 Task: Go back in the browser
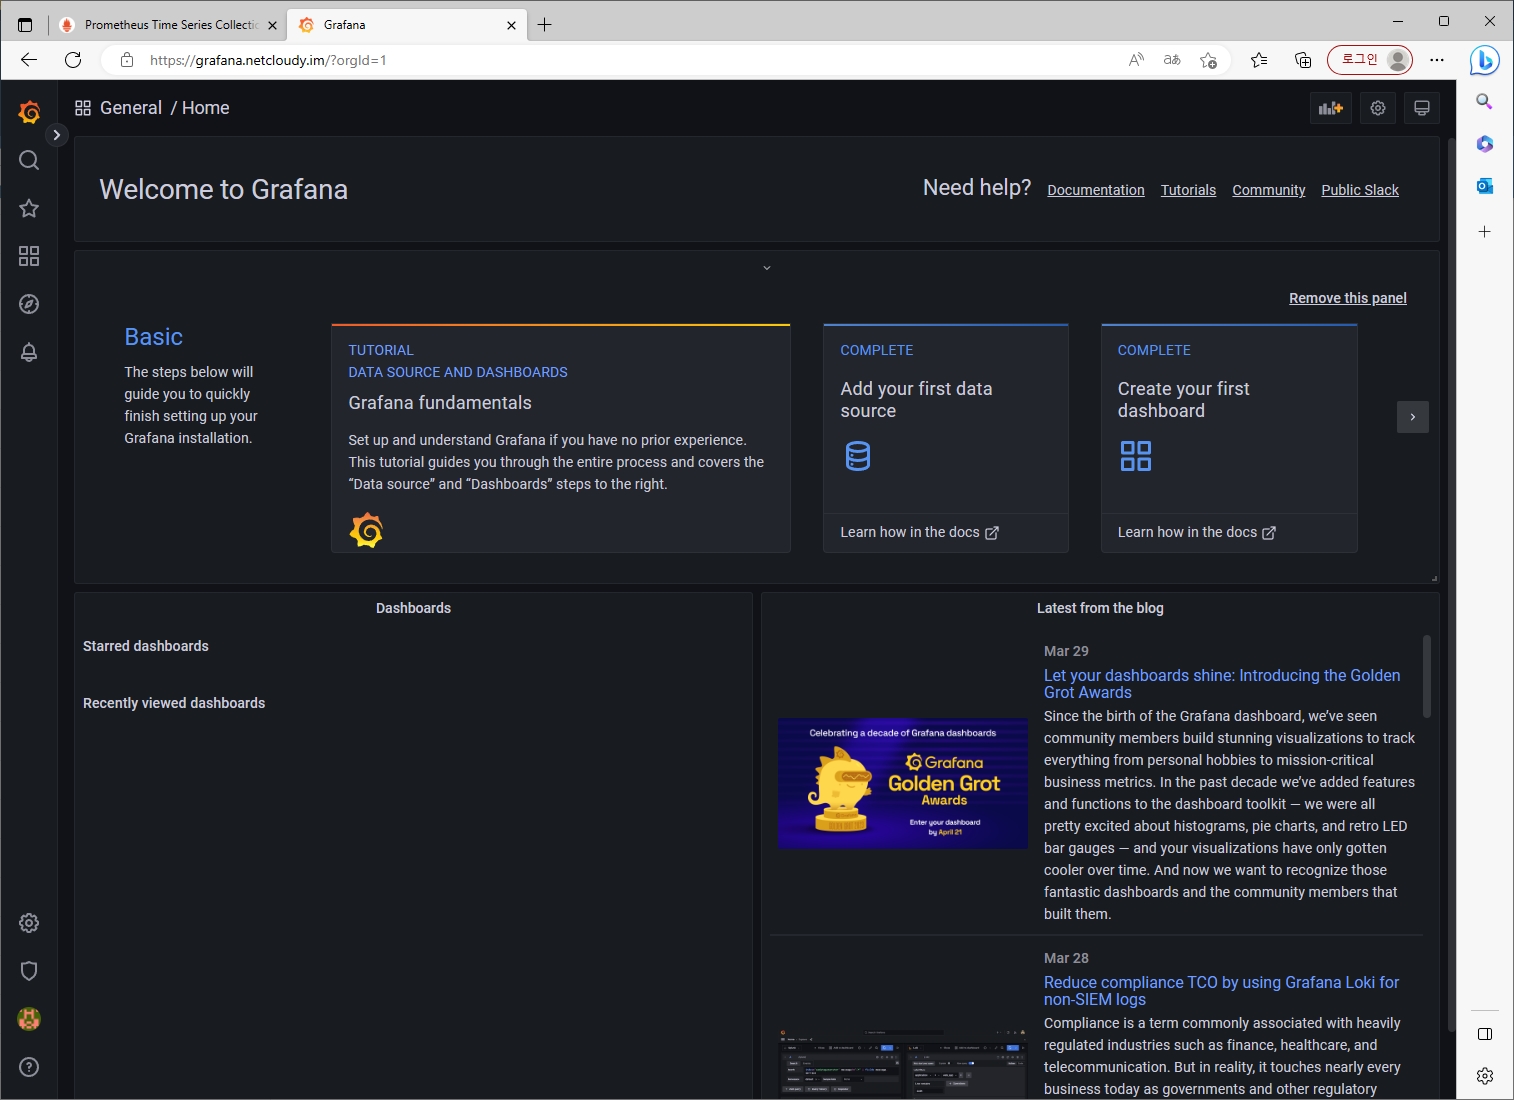pyautogui.click(x=29, y=60)
